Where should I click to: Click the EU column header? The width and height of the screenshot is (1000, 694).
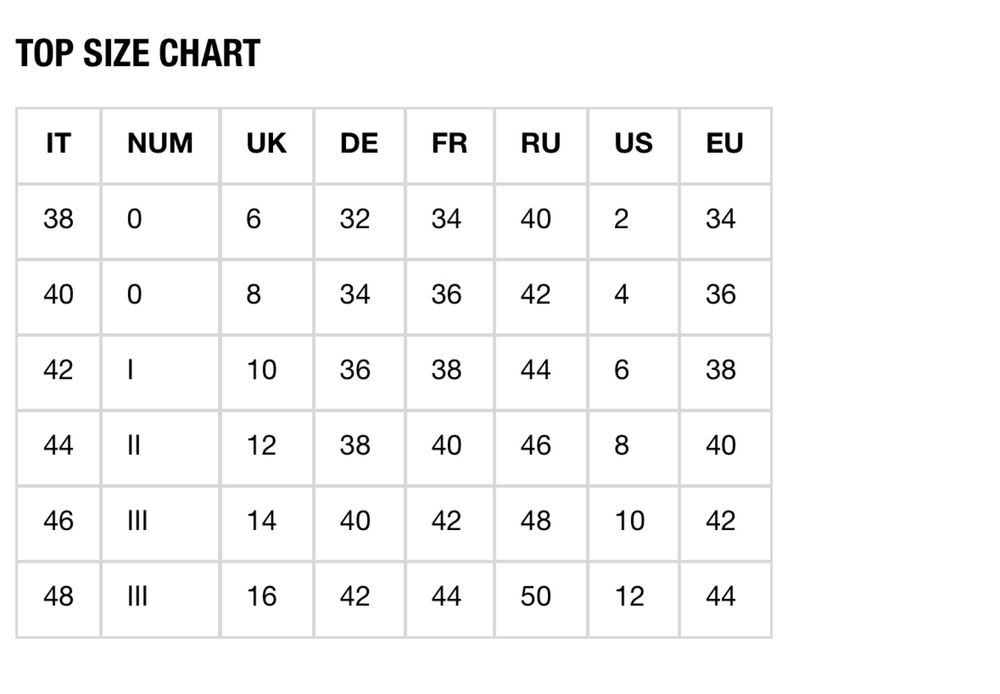point(726,146)
